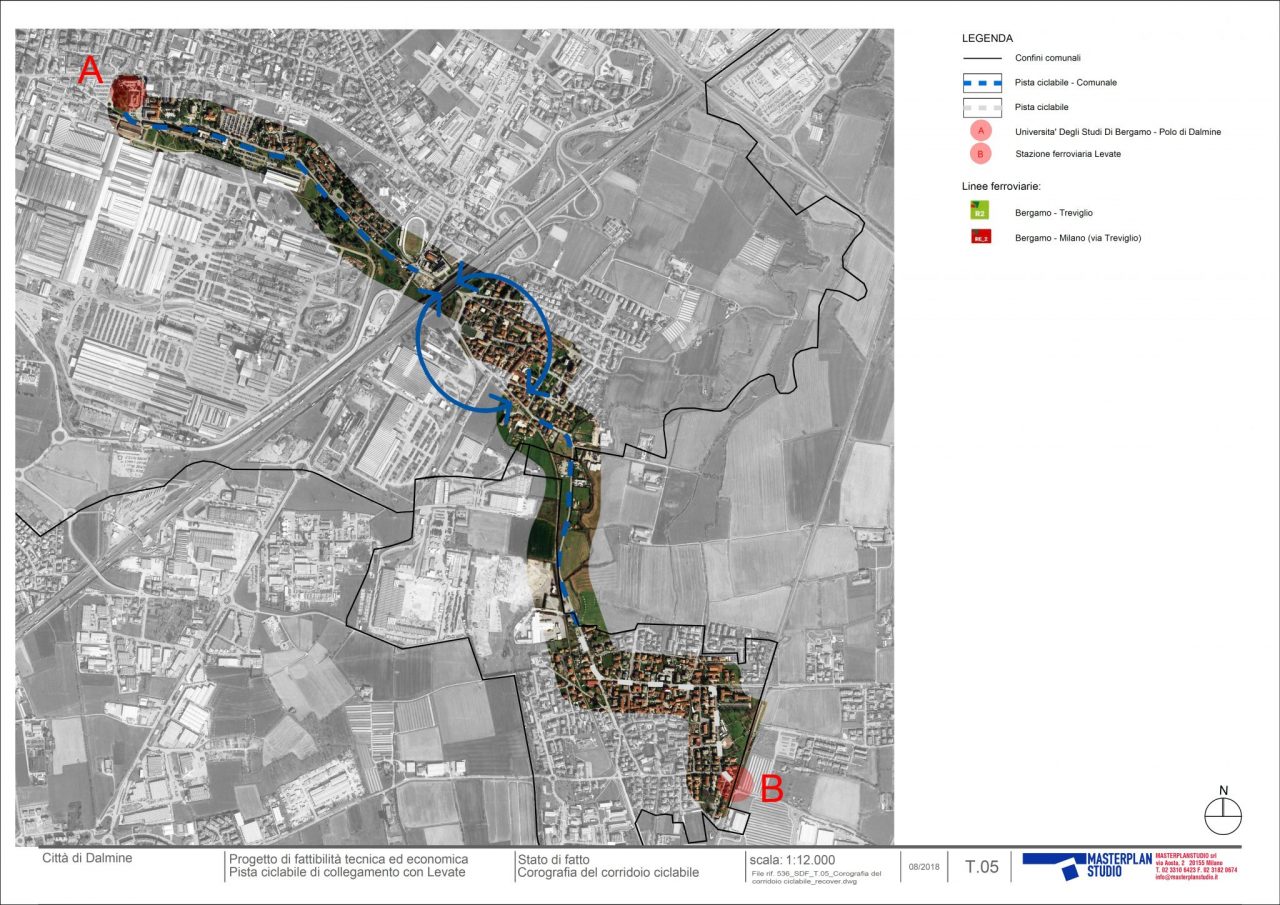
Task: Click the green R2 railway line icon
Action: pyautogui.click(x=981, y=212)
